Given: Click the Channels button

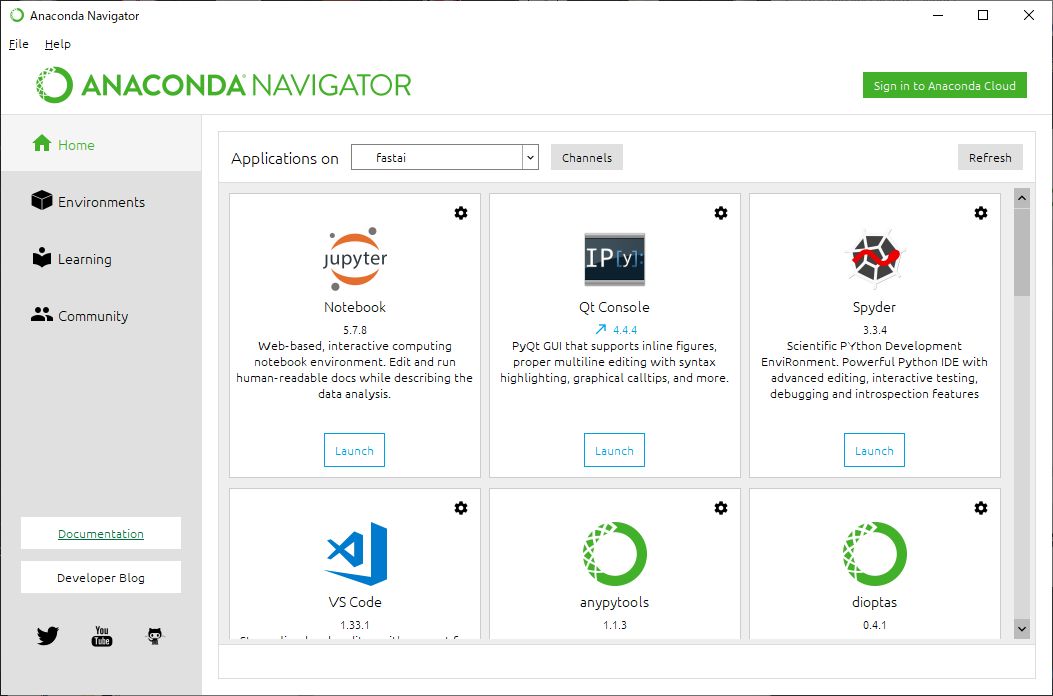Looking at the screenshot, I should tap(587, 157).
